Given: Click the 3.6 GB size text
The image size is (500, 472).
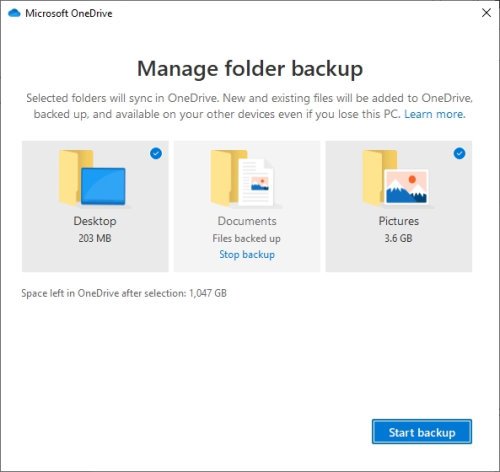Looking at the screenshot, I should click(x=398, y=238).
